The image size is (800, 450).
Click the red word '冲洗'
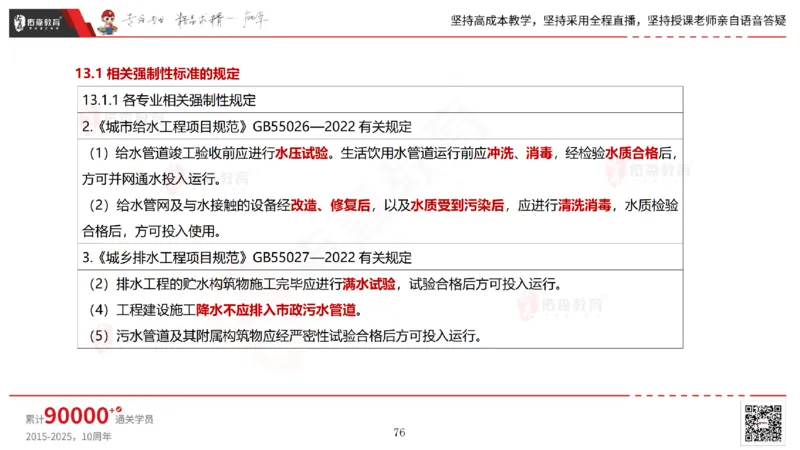point(500,153)
